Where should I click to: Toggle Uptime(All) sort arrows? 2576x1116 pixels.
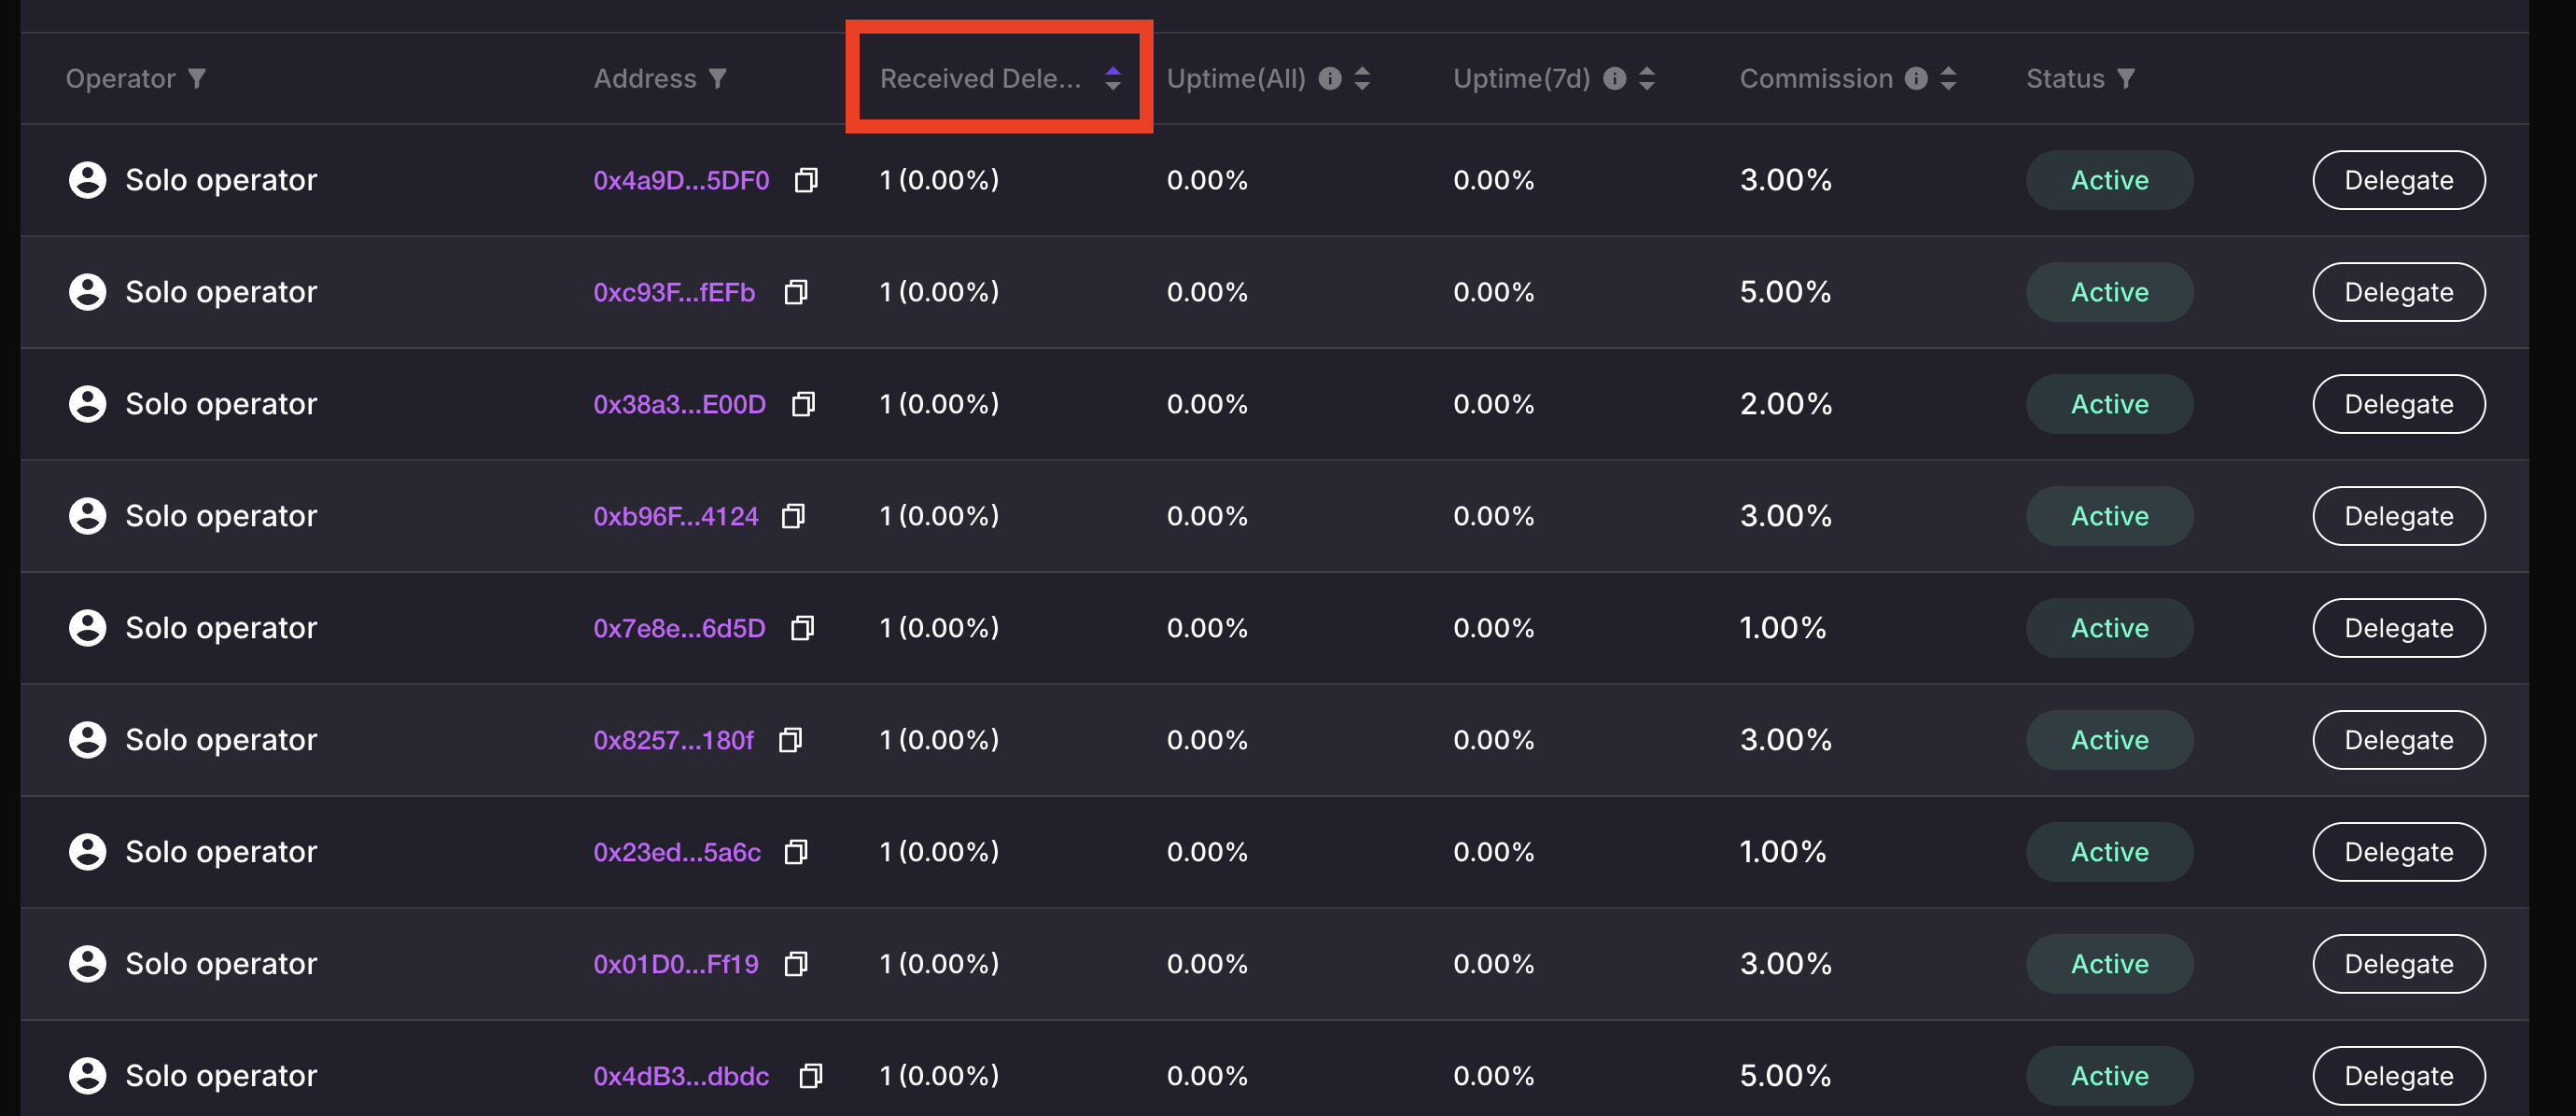click(1362, 78)
